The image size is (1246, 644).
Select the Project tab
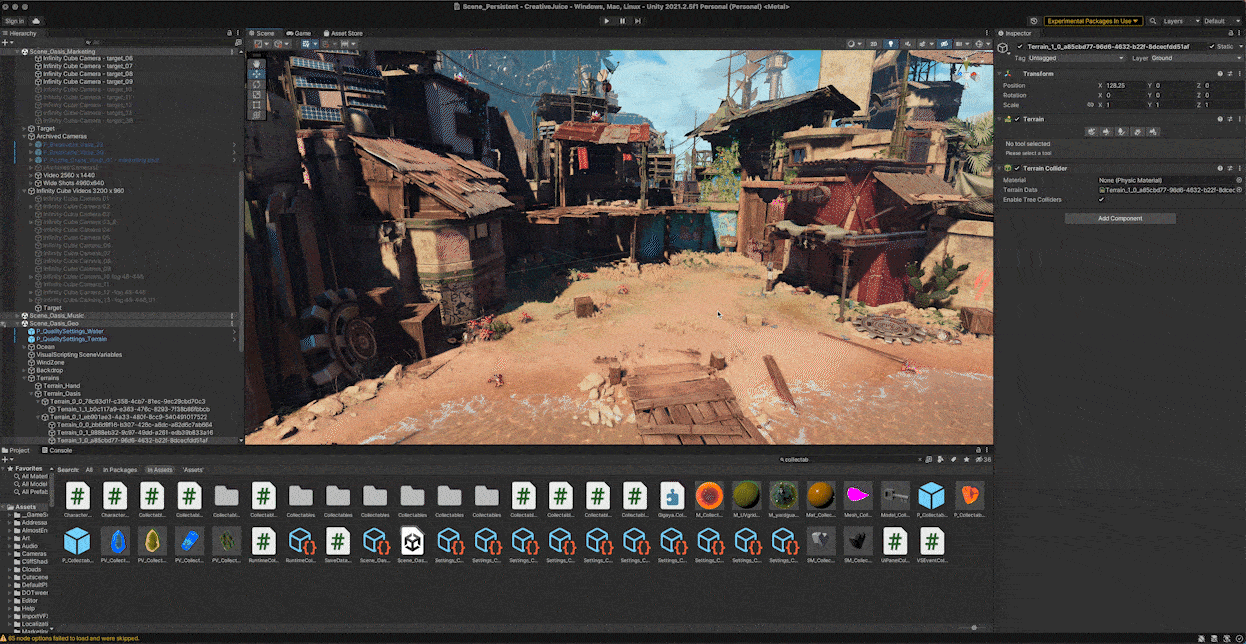17,450
